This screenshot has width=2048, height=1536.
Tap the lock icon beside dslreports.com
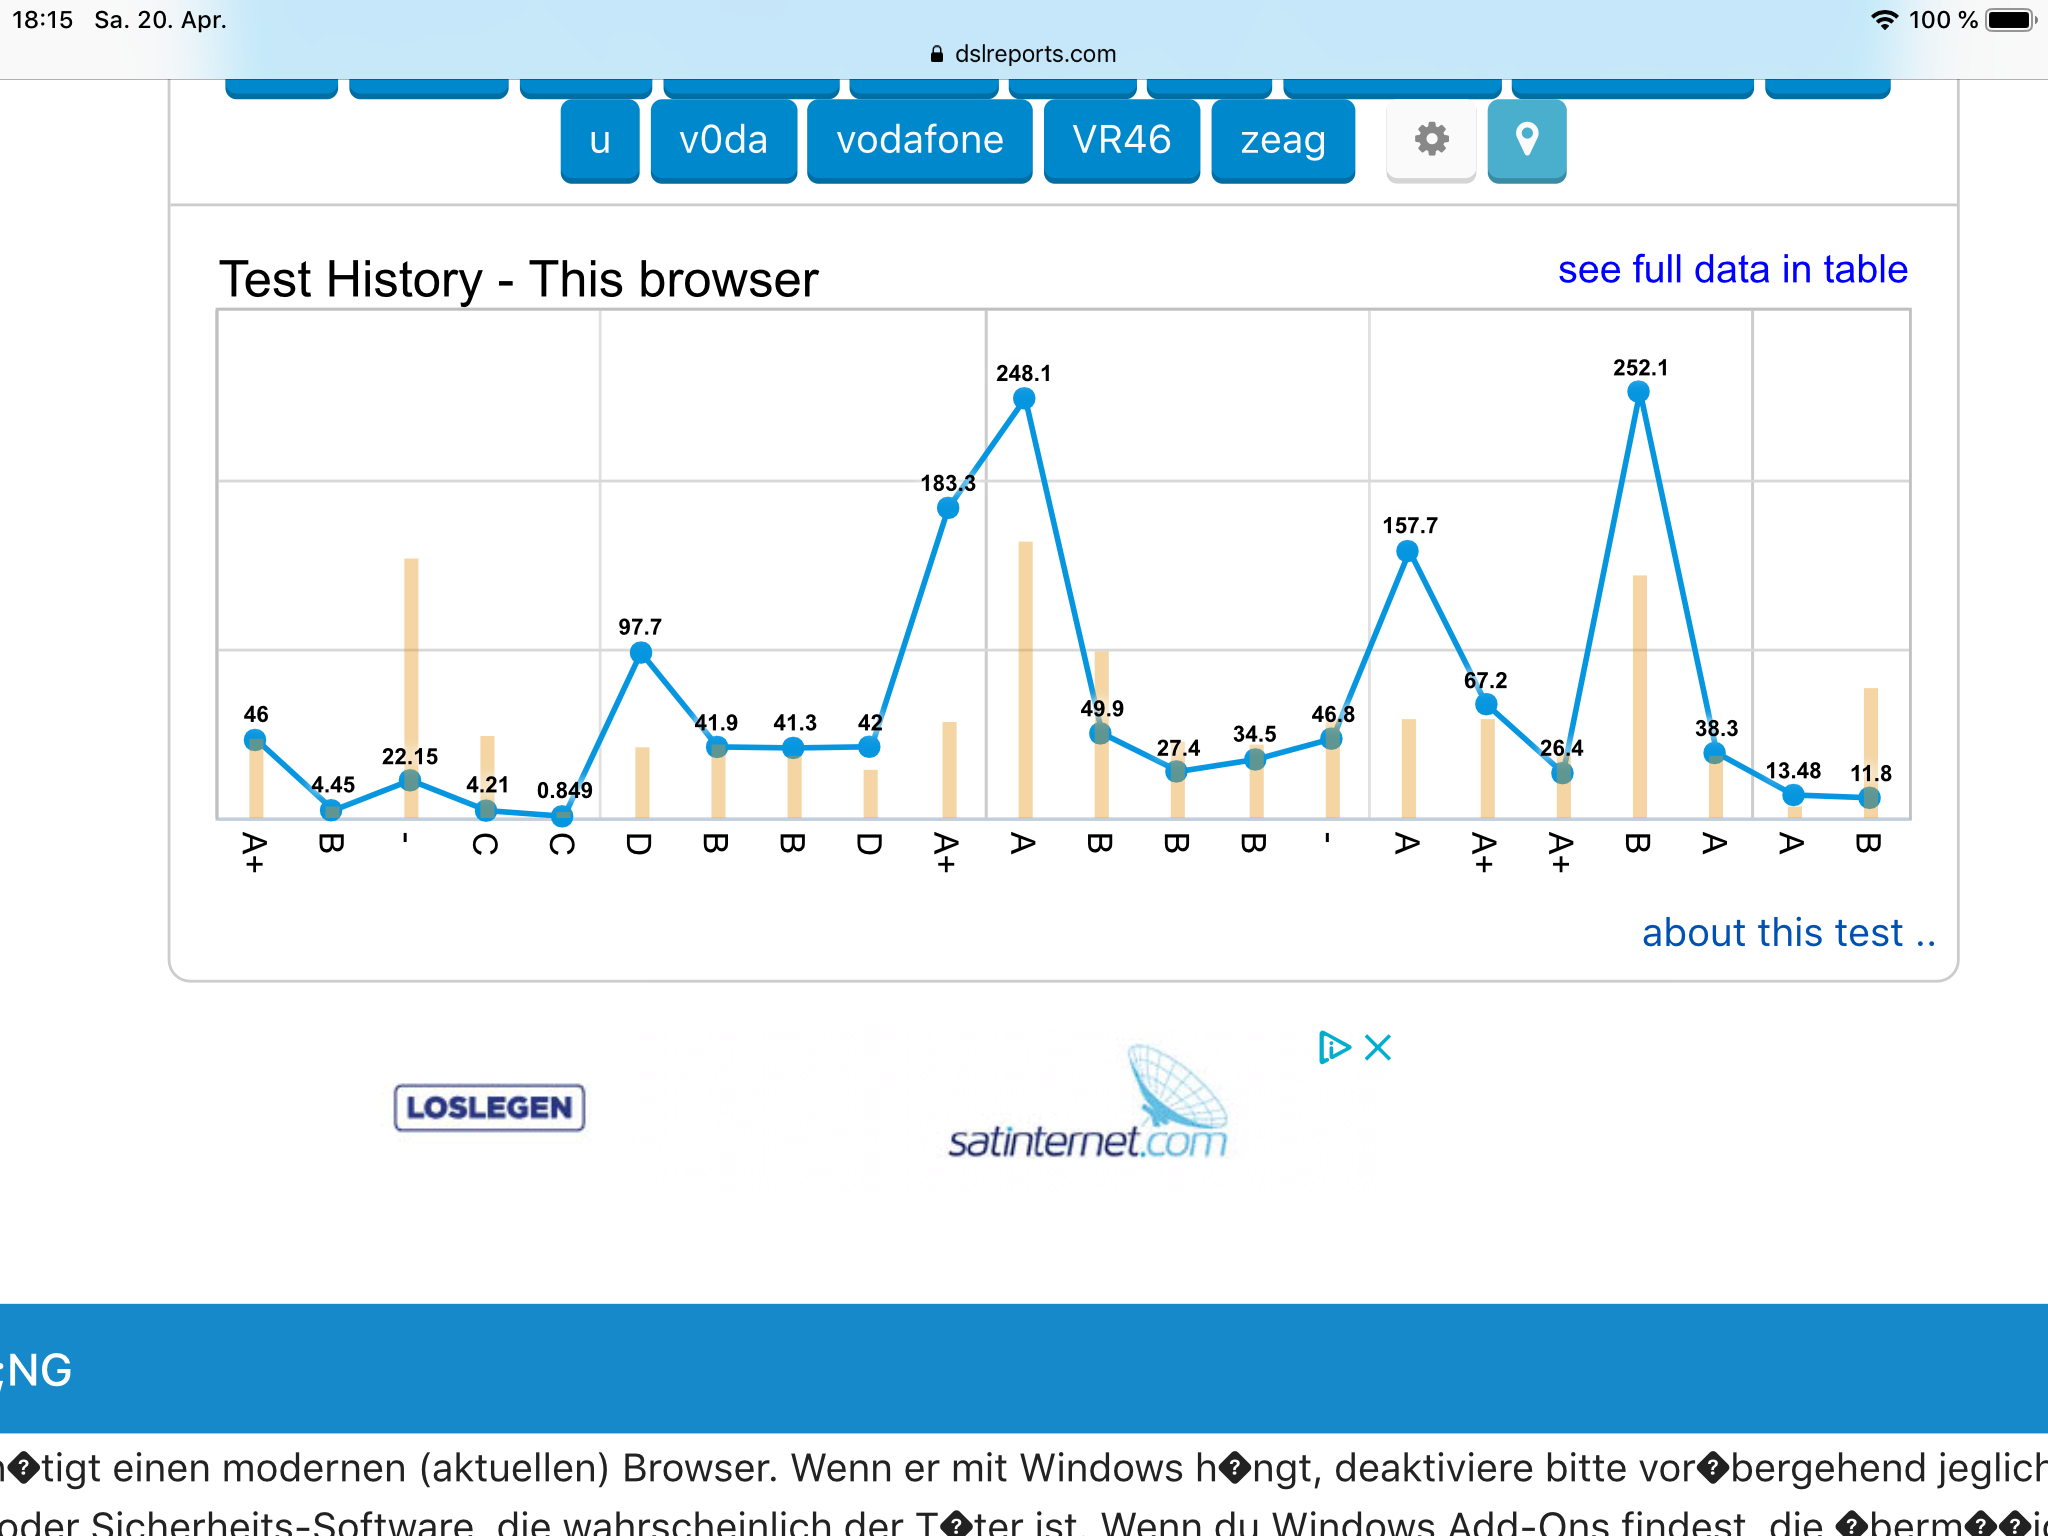936,54
